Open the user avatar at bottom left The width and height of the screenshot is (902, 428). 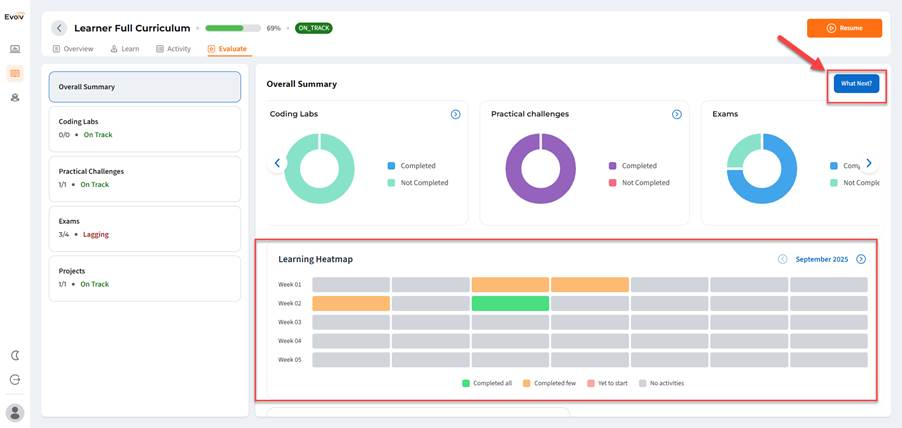(15, 412)
